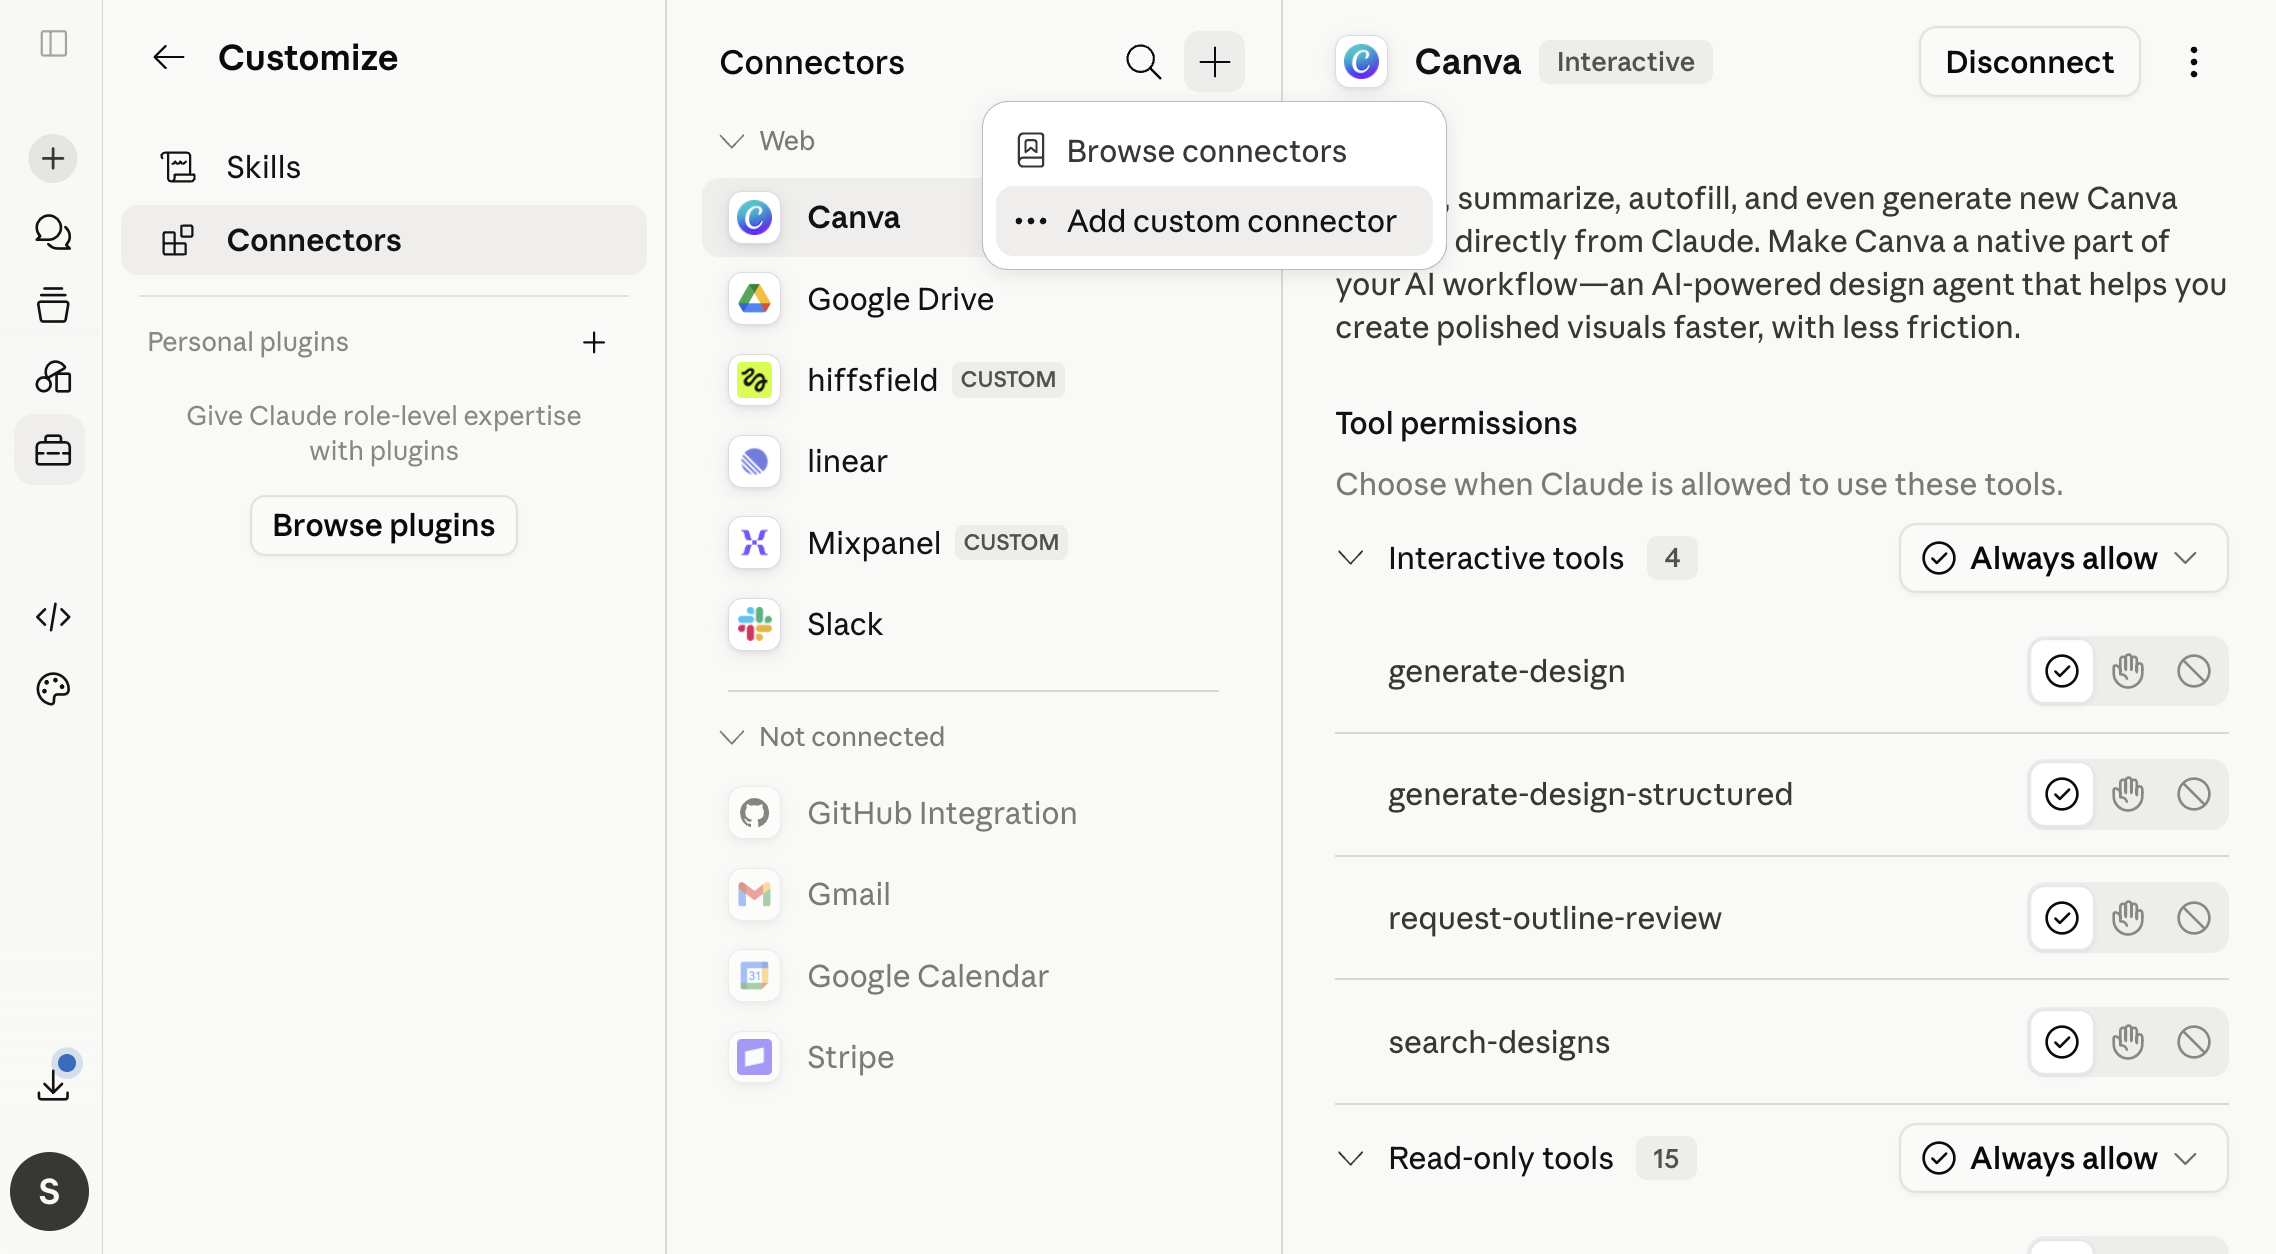Image resolution: width=2276 pixels, height=1254 pixels.
Task: Go back with the Customize arrow
Action: tap(169, 57)
